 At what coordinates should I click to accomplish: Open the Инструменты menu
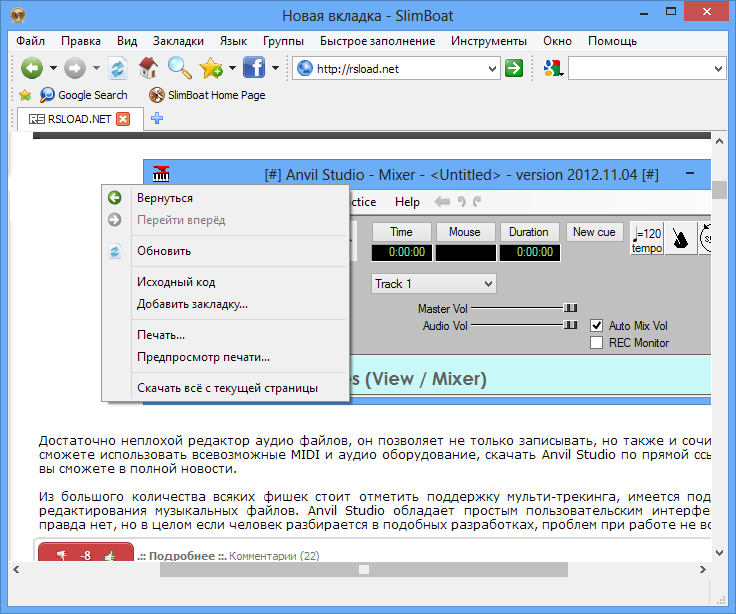[x=489, y=41]
